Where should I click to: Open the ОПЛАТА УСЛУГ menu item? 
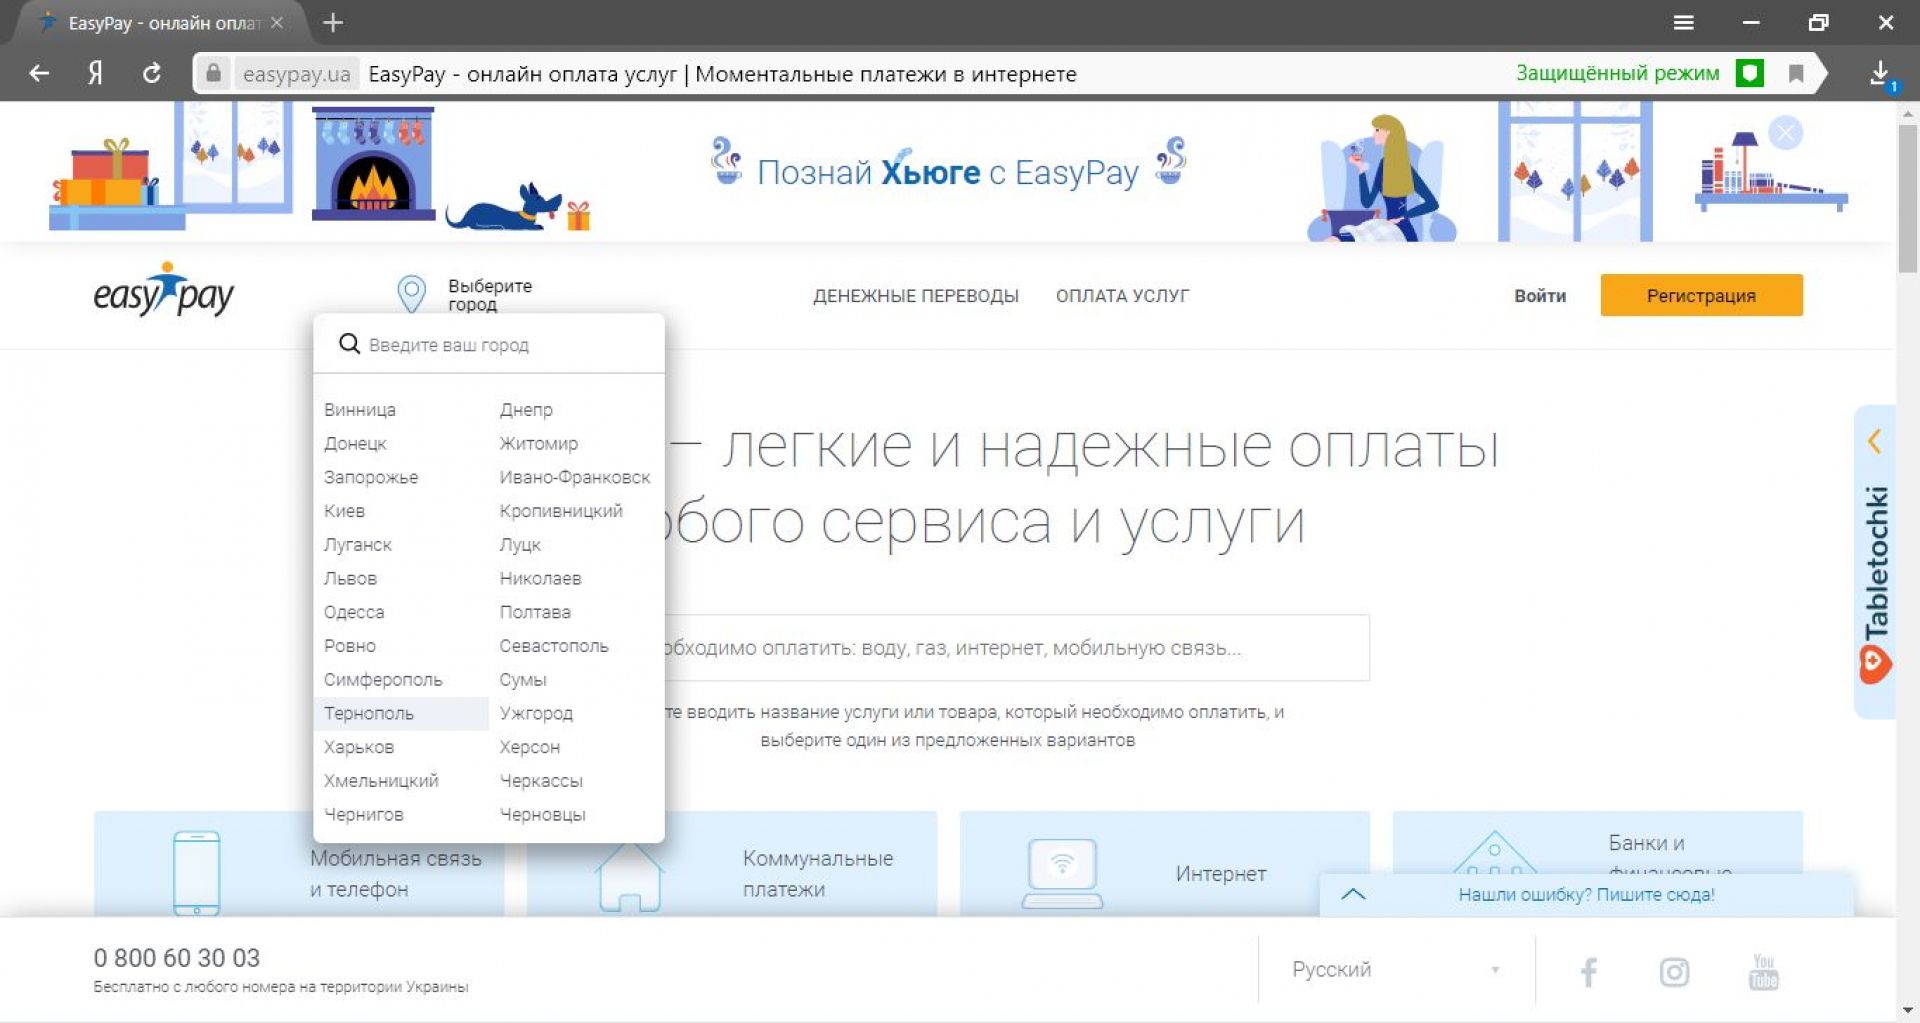(x=1122, y=296)
